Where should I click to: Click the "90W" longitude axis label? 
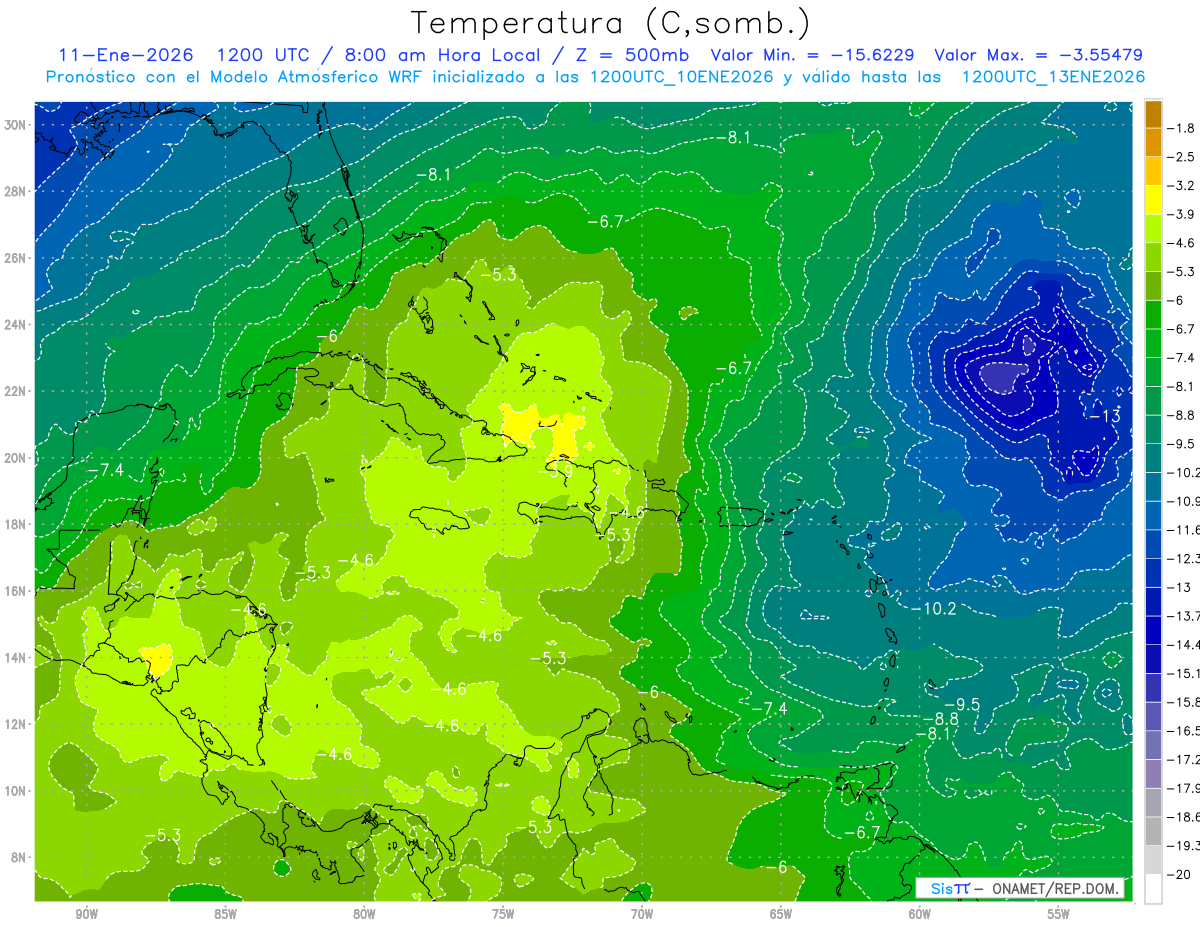coord(86,914)
